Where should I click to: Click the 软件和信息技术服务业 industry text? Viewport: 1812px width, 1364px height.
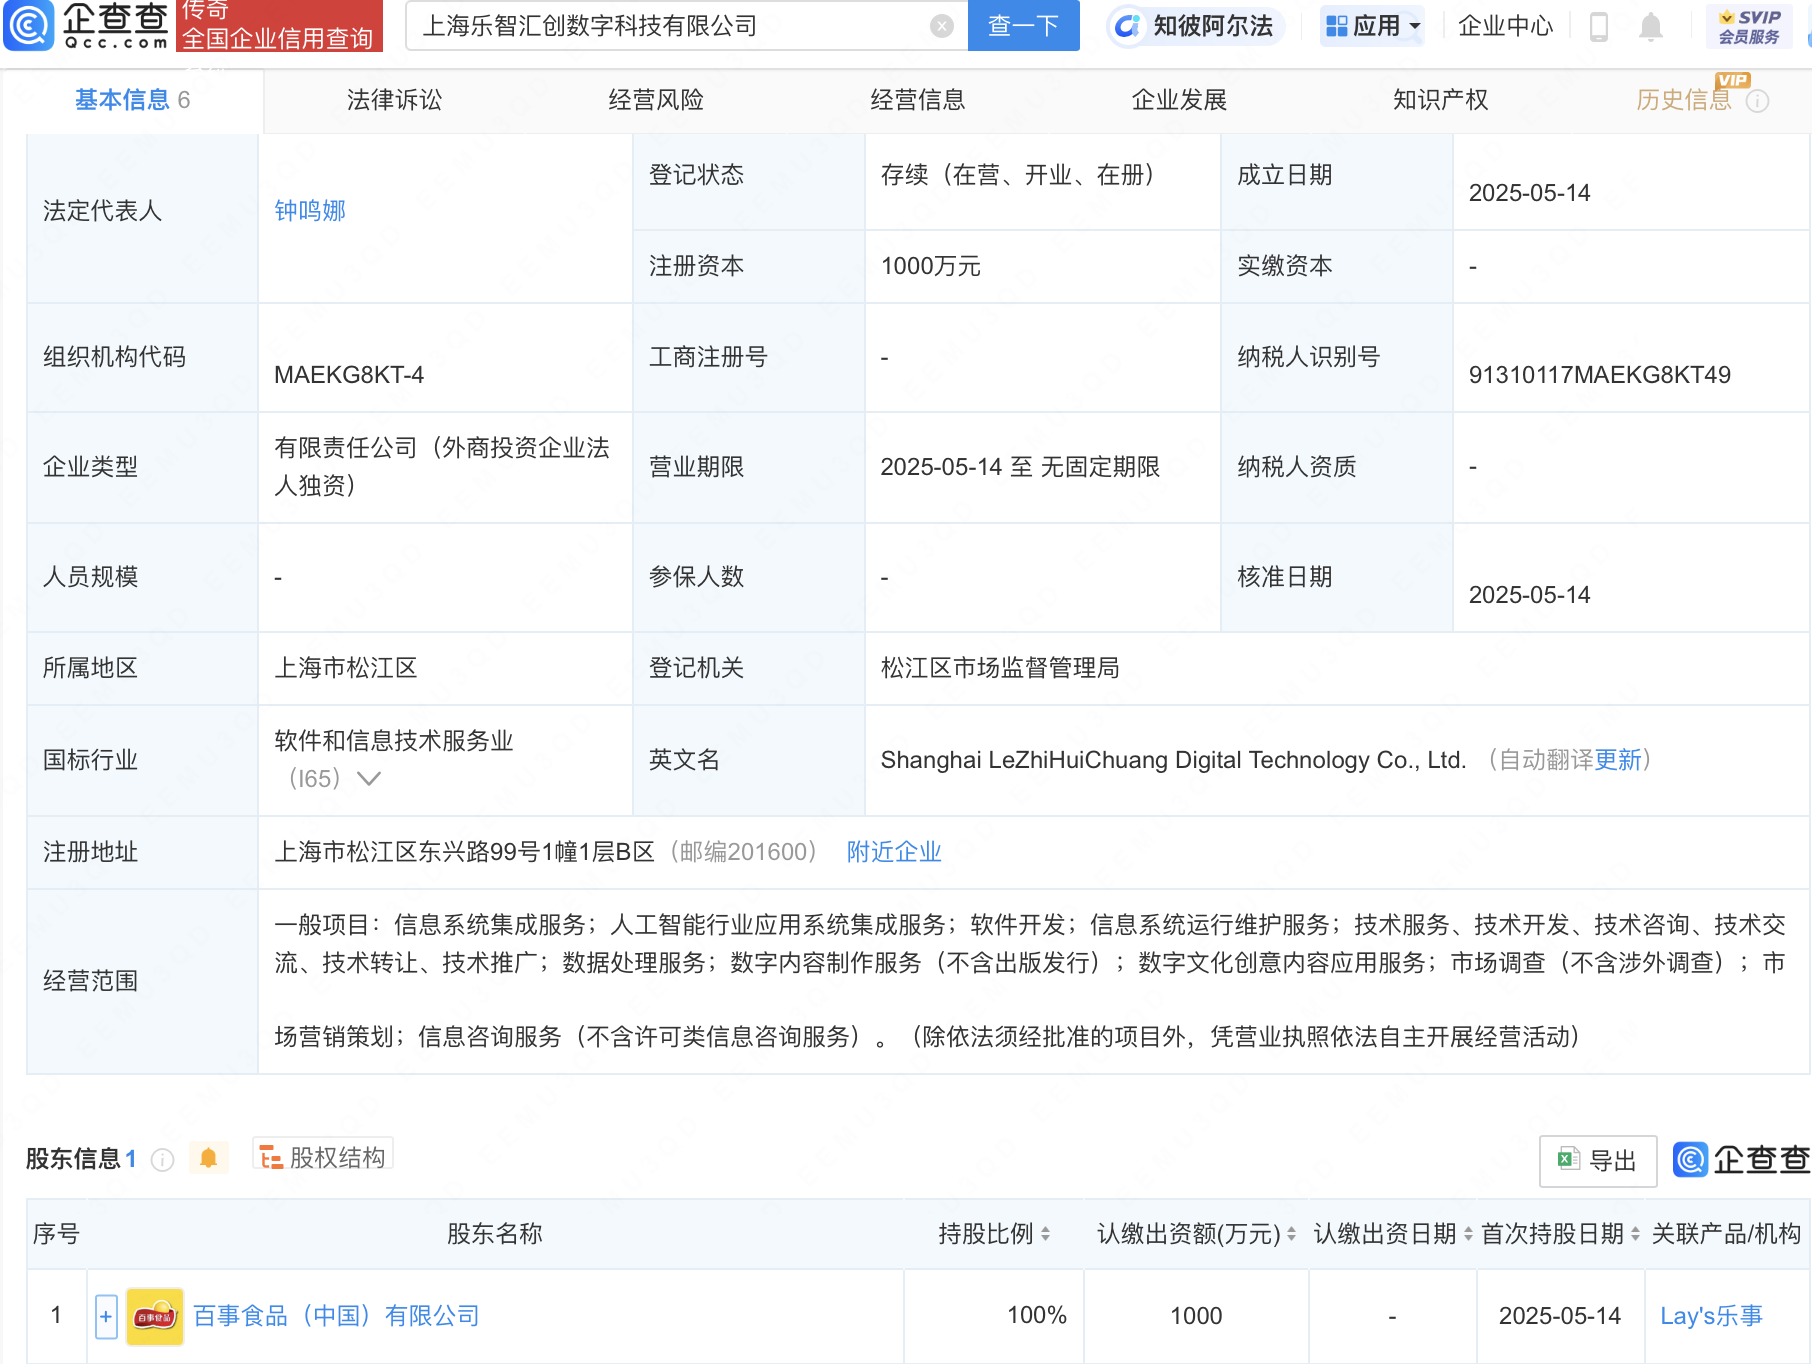pyautogui.click(x=394, y=741)
